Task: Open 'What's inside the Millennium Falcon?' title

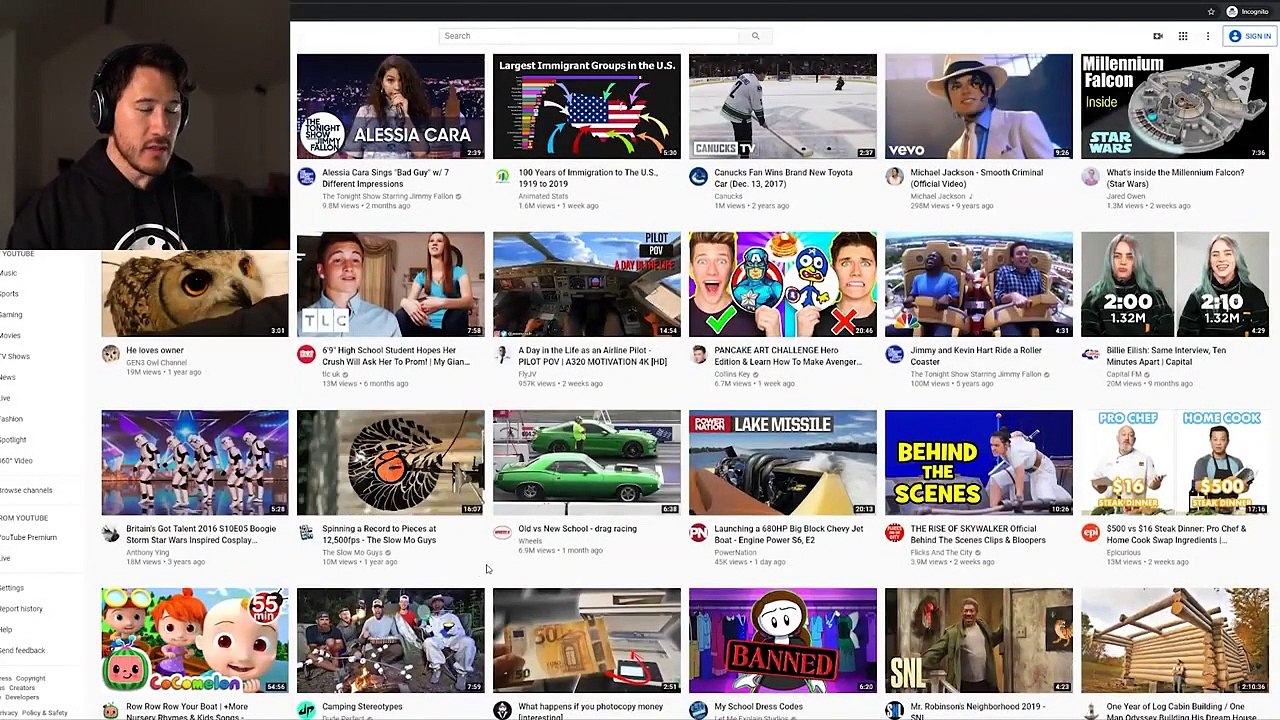Action: pos(1175,178)
